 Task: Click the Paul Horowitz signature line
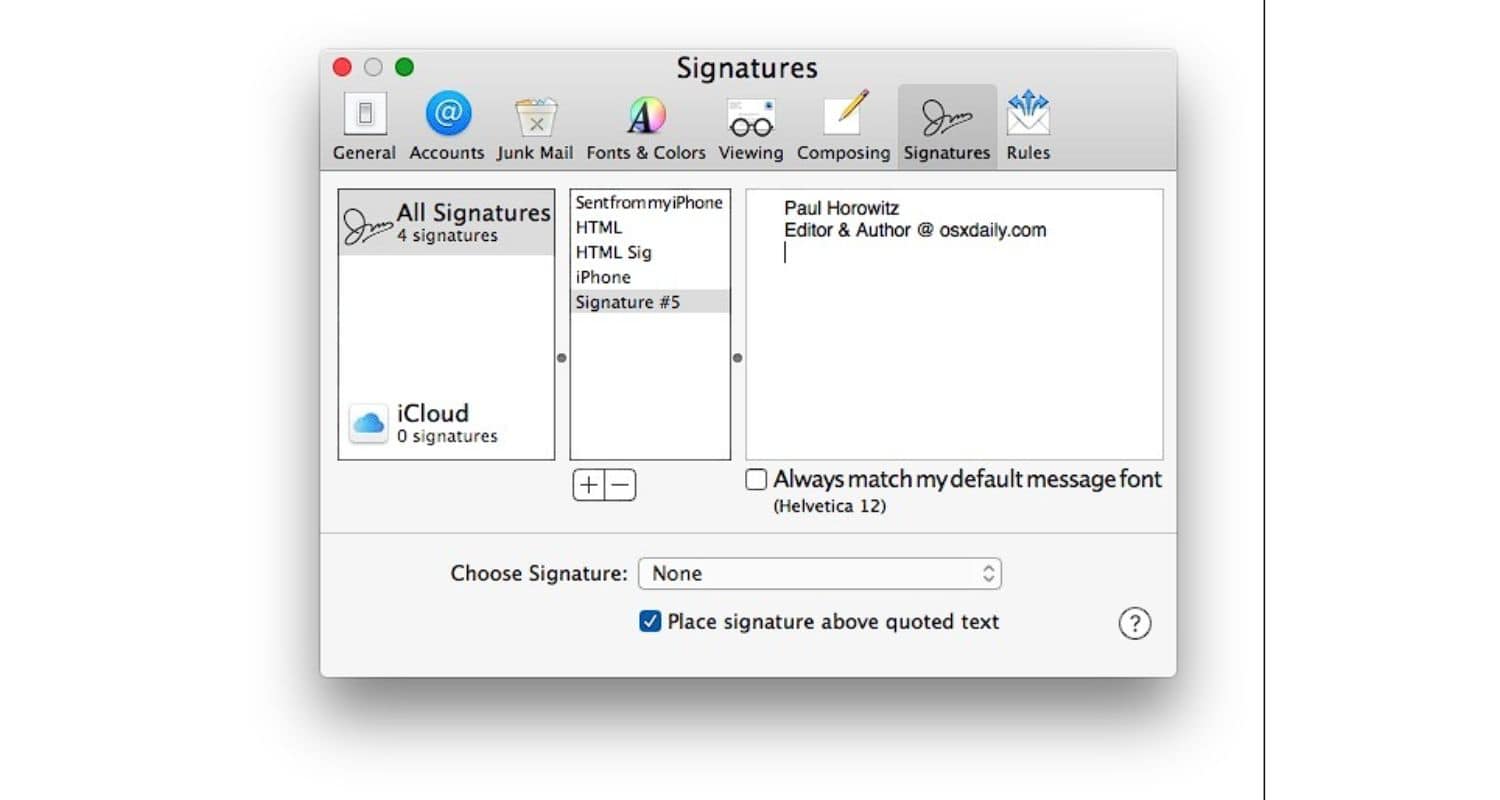[841, 208]
